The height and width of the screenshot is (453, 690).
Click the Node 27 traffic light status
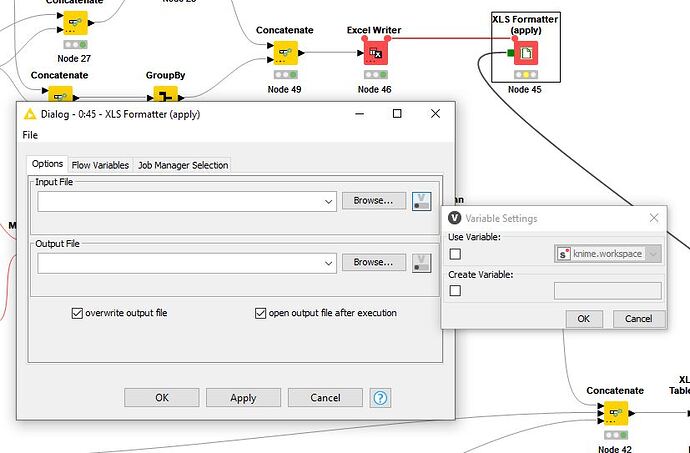coord(75,44)
